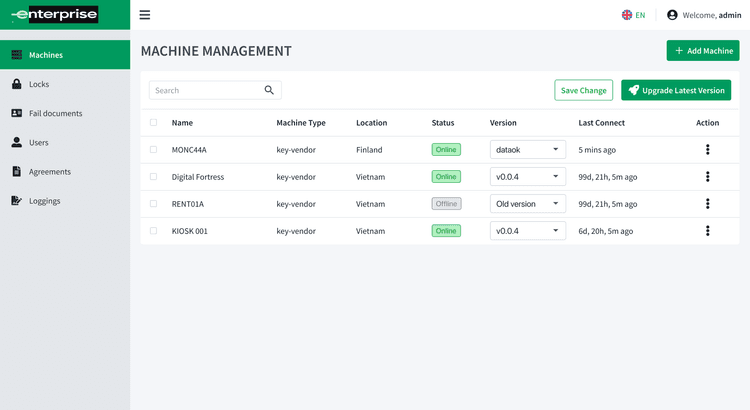Focus the Search input field
The width and height of the screenshot is (750, 410).
pyautogui.click(x=215, y=90)
